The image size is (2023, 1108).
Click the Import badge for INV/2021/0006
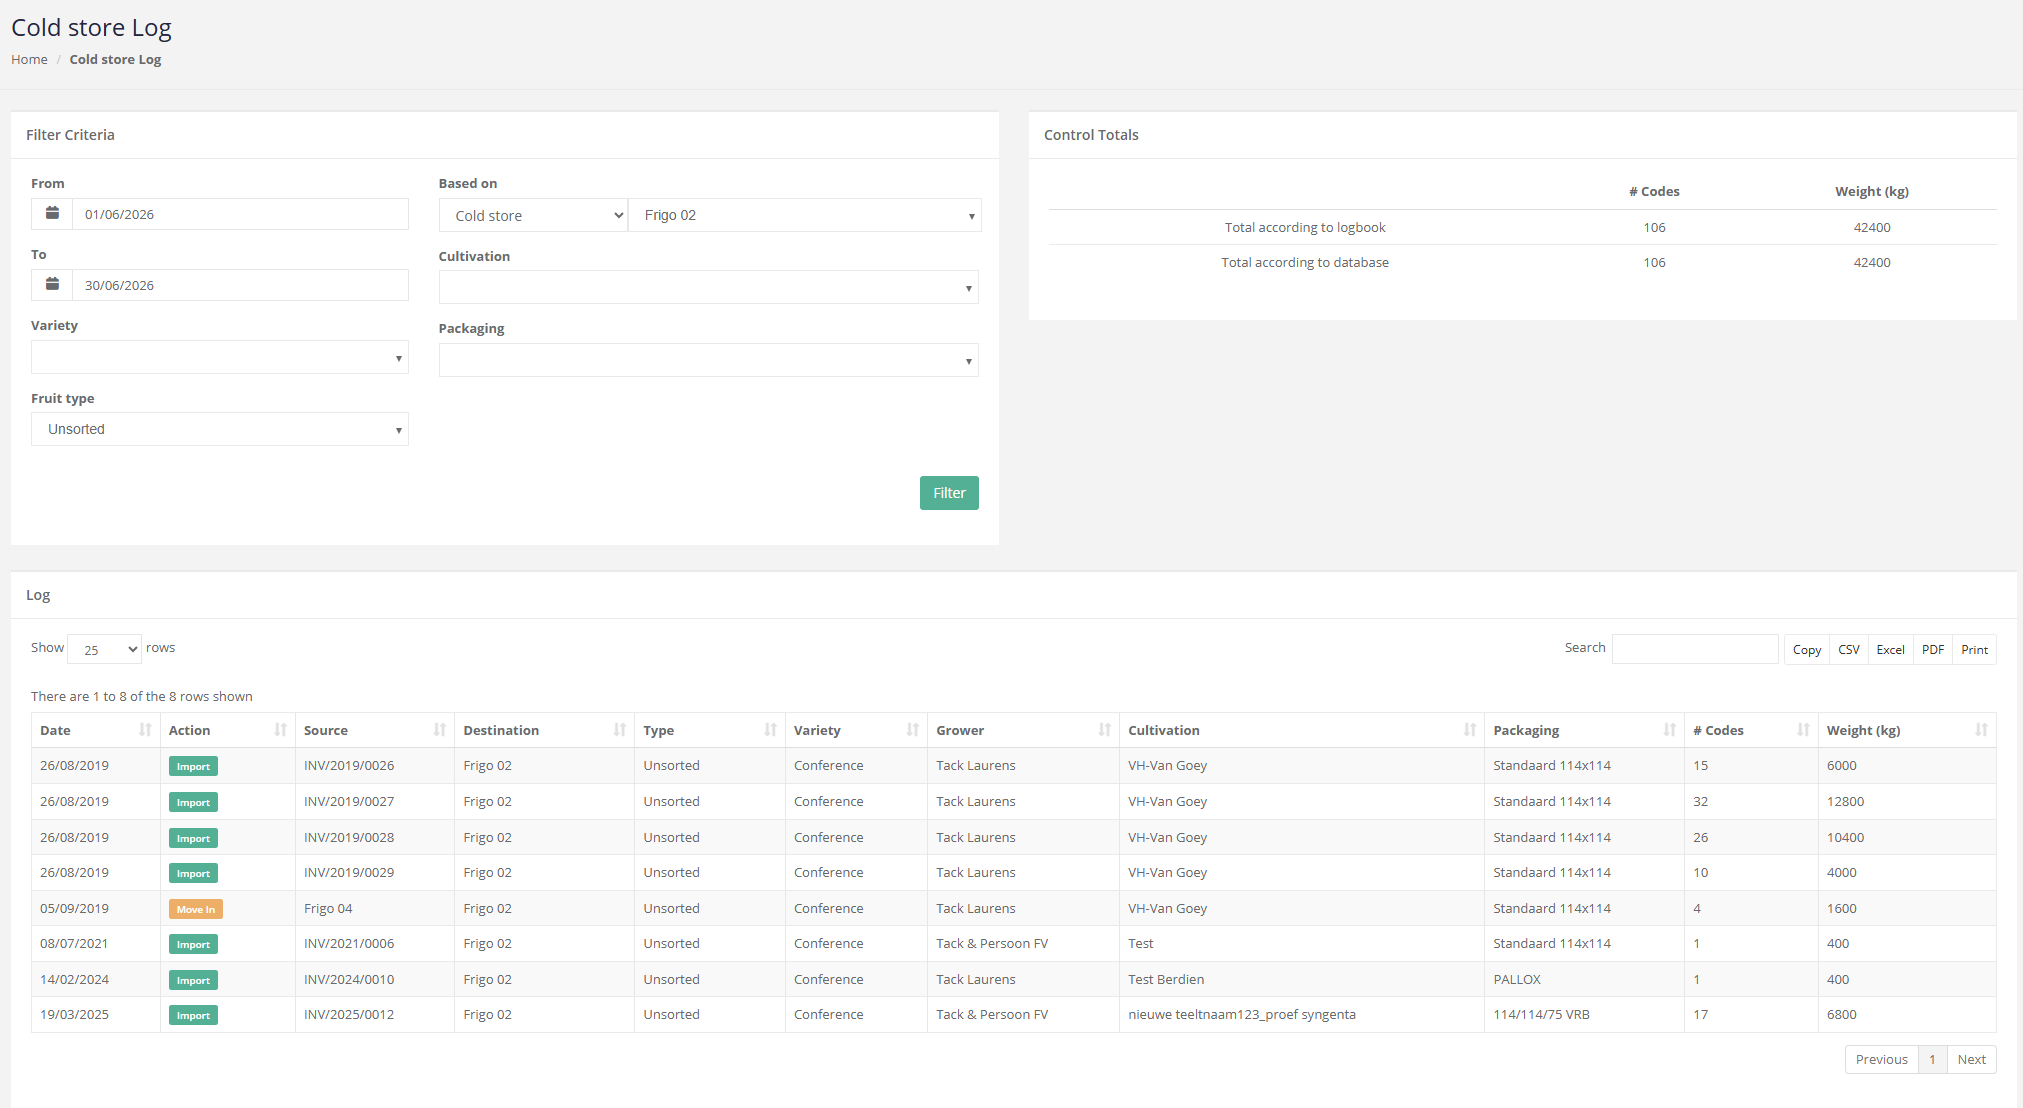point(193,944)
